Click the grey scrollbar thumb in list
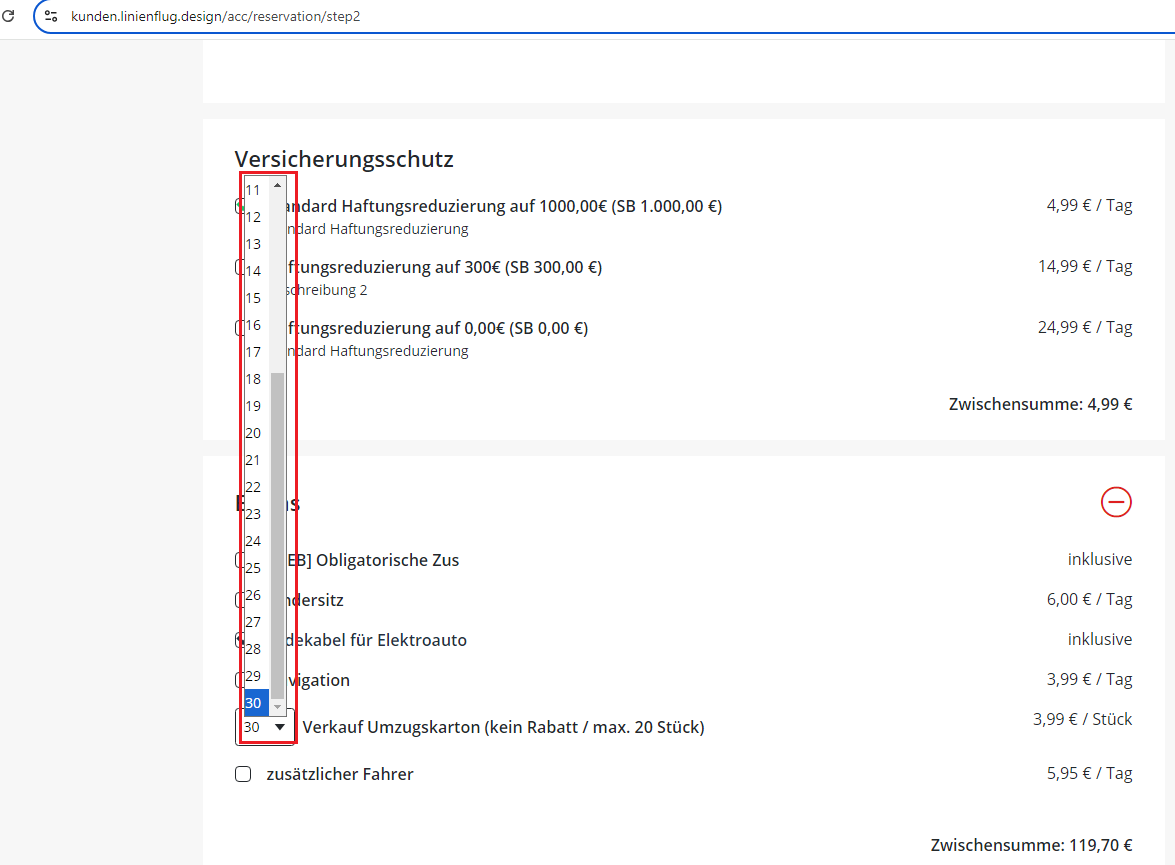The width and height of the screenshot is (1175, 865). coord(278,530)
